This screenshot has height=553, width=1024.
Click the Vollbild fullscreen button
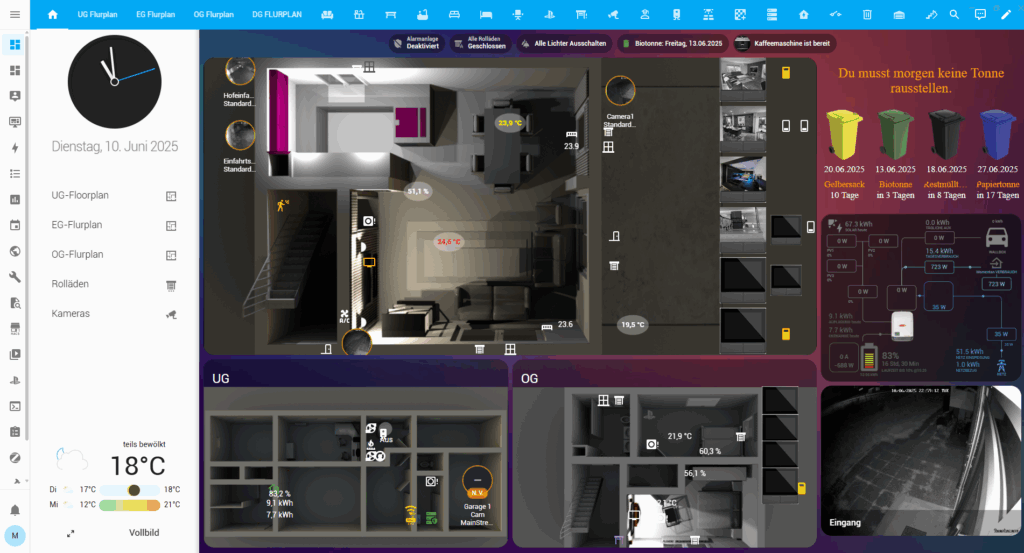click(x=144, y=533)
